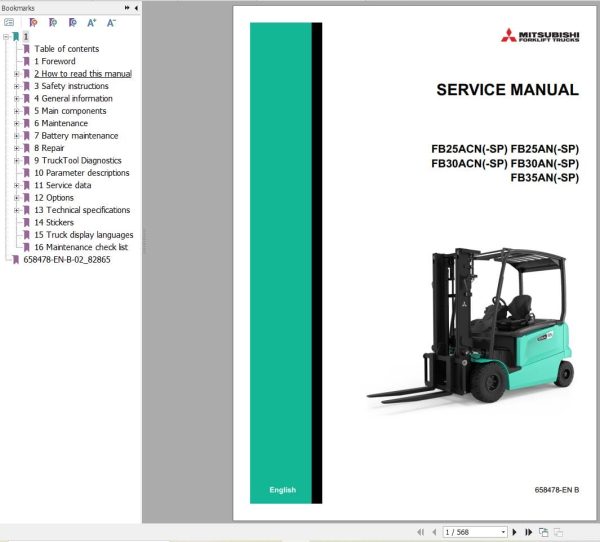Click the FB35AN(-SP) model text
Image resolution: width=600 pixels, height=542 pixels.
[545, 178]
